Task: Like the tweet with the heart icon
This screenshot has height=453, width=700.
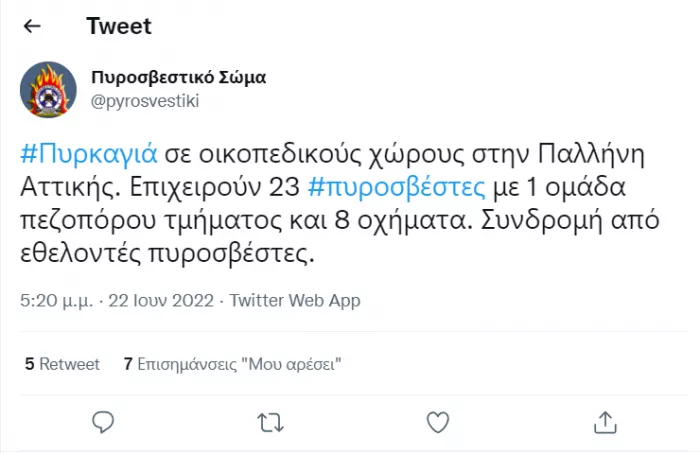Action: pos(438,422)
